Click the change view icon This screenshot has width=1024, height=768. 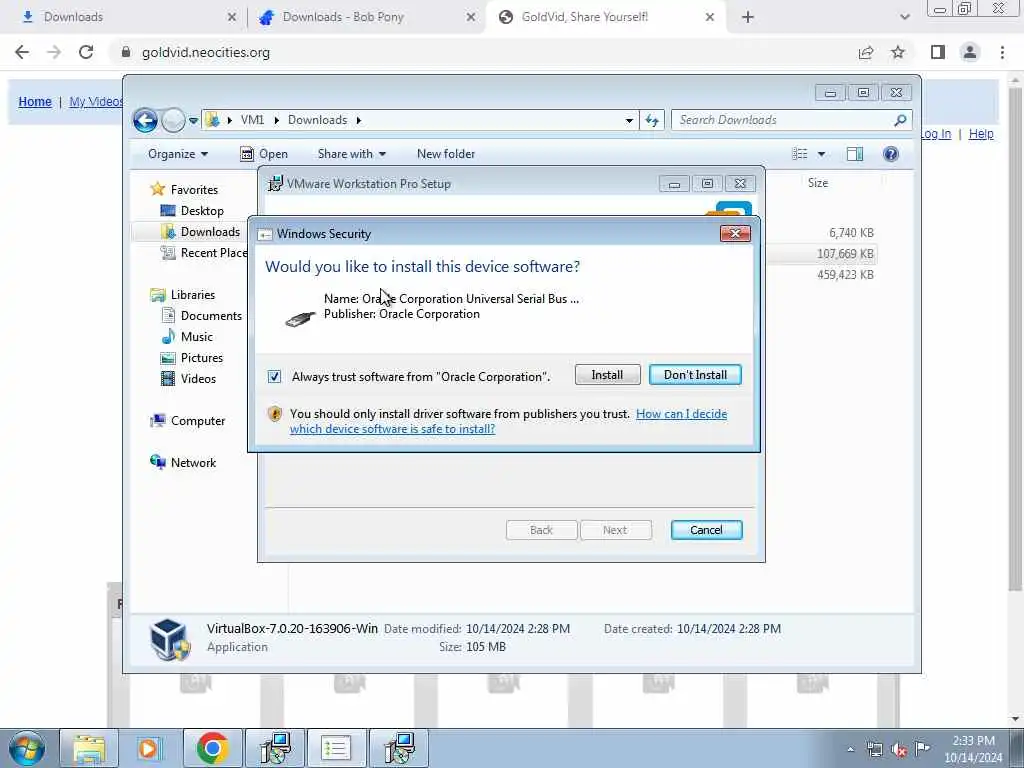[800, 154]
